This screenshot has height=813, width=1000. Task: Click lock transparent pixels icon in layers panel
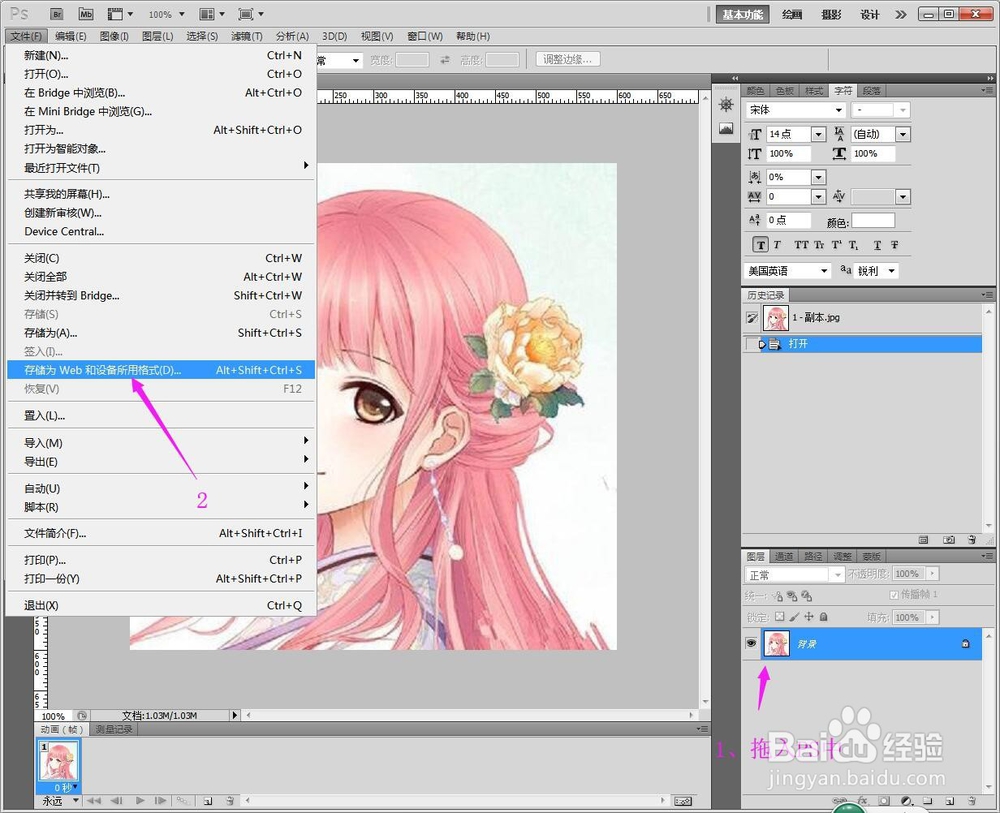(779, 617)
